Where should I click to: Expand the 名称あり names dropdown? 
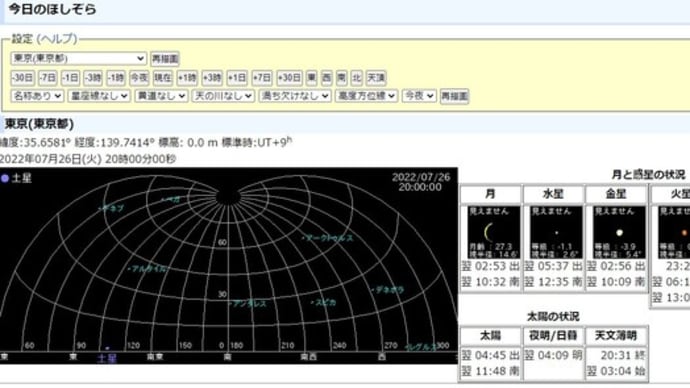pos(37,96)
